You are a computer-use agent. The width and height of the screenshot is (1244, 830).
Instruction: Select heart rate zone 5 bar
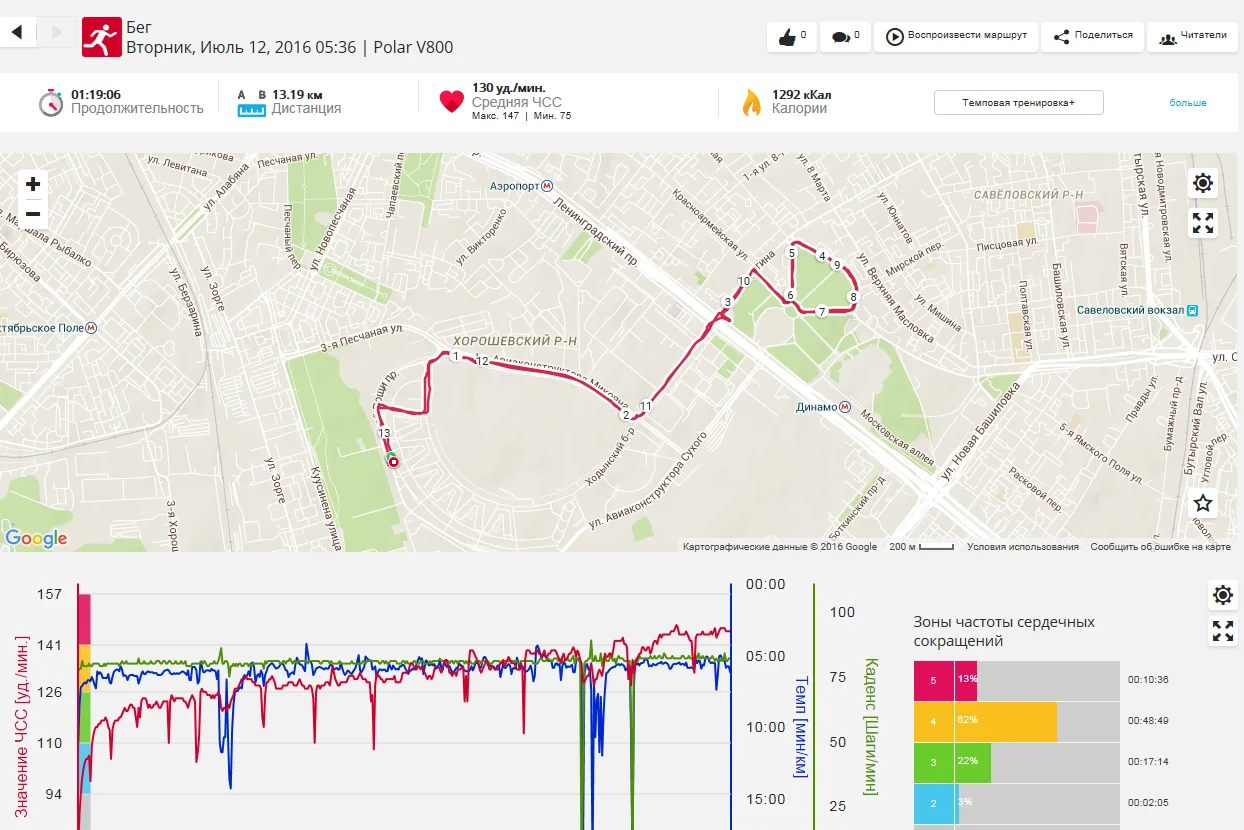(1017, 680)
